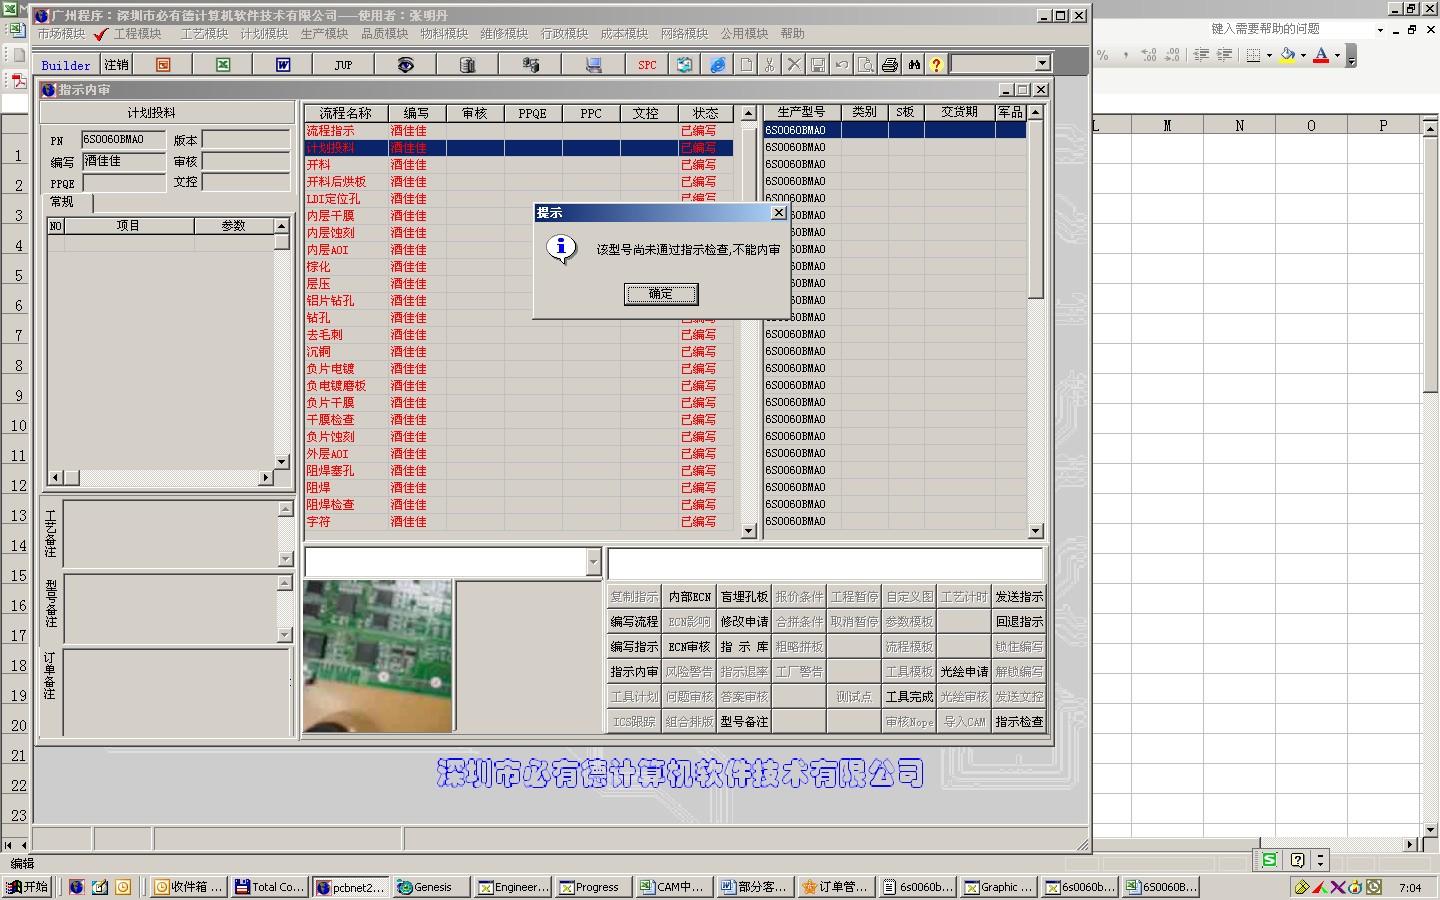Open the 工程模块 menu
Screen dimensions: 1440x900
click(x=138, y=34)
